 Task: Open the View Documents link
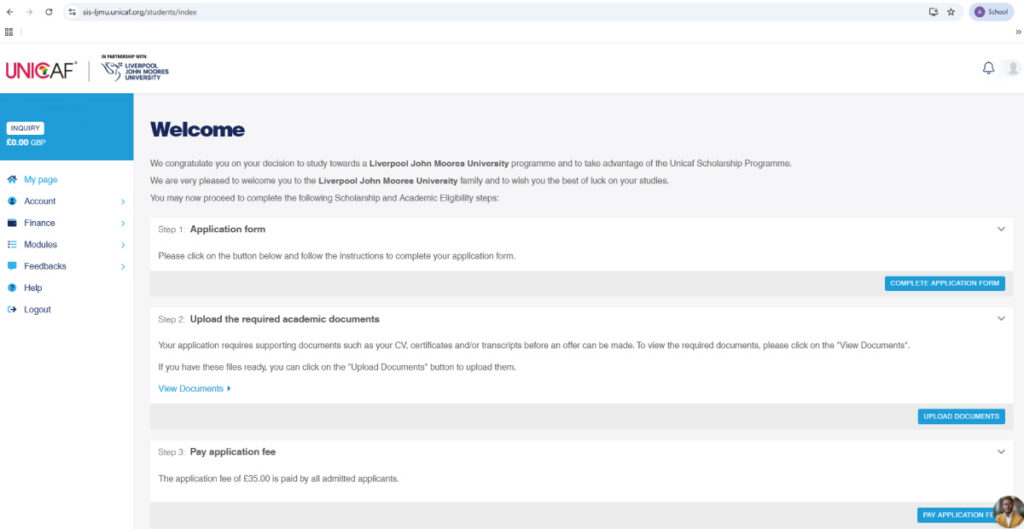click(193, 389)
